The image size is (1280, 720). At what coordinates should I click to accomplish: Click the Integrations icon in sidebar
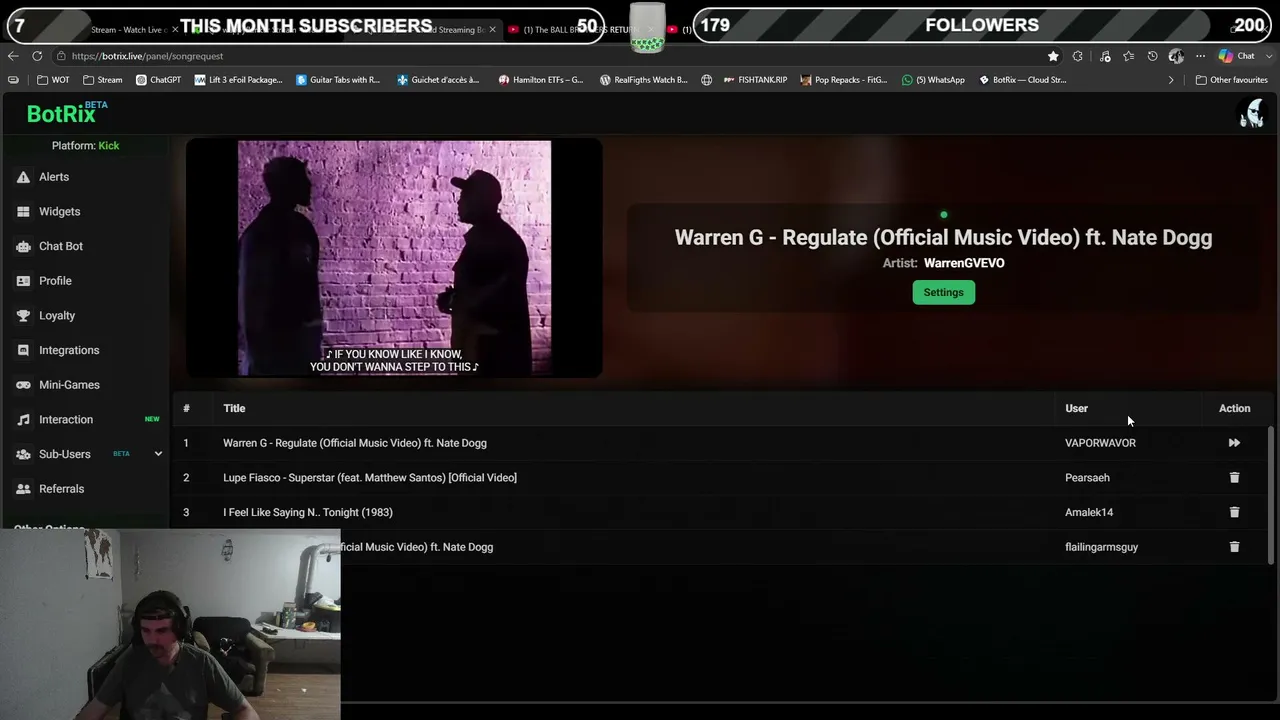coord(23,350)
